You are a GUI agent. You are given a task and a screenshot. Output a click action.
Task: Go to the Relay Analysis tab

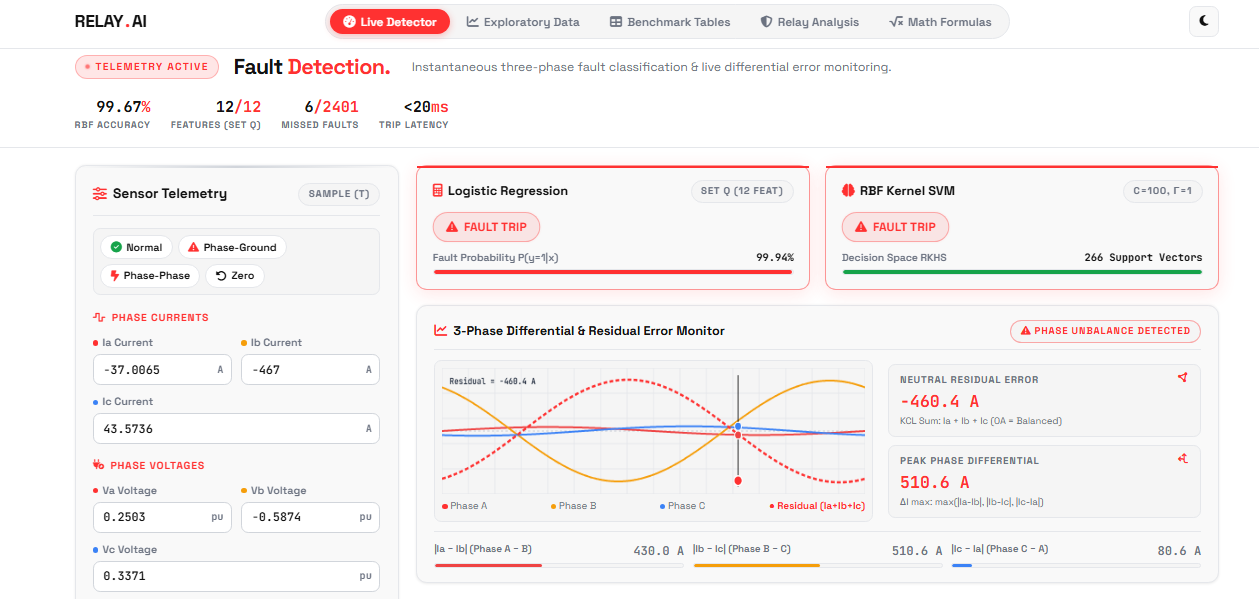[x=809, y=21]
